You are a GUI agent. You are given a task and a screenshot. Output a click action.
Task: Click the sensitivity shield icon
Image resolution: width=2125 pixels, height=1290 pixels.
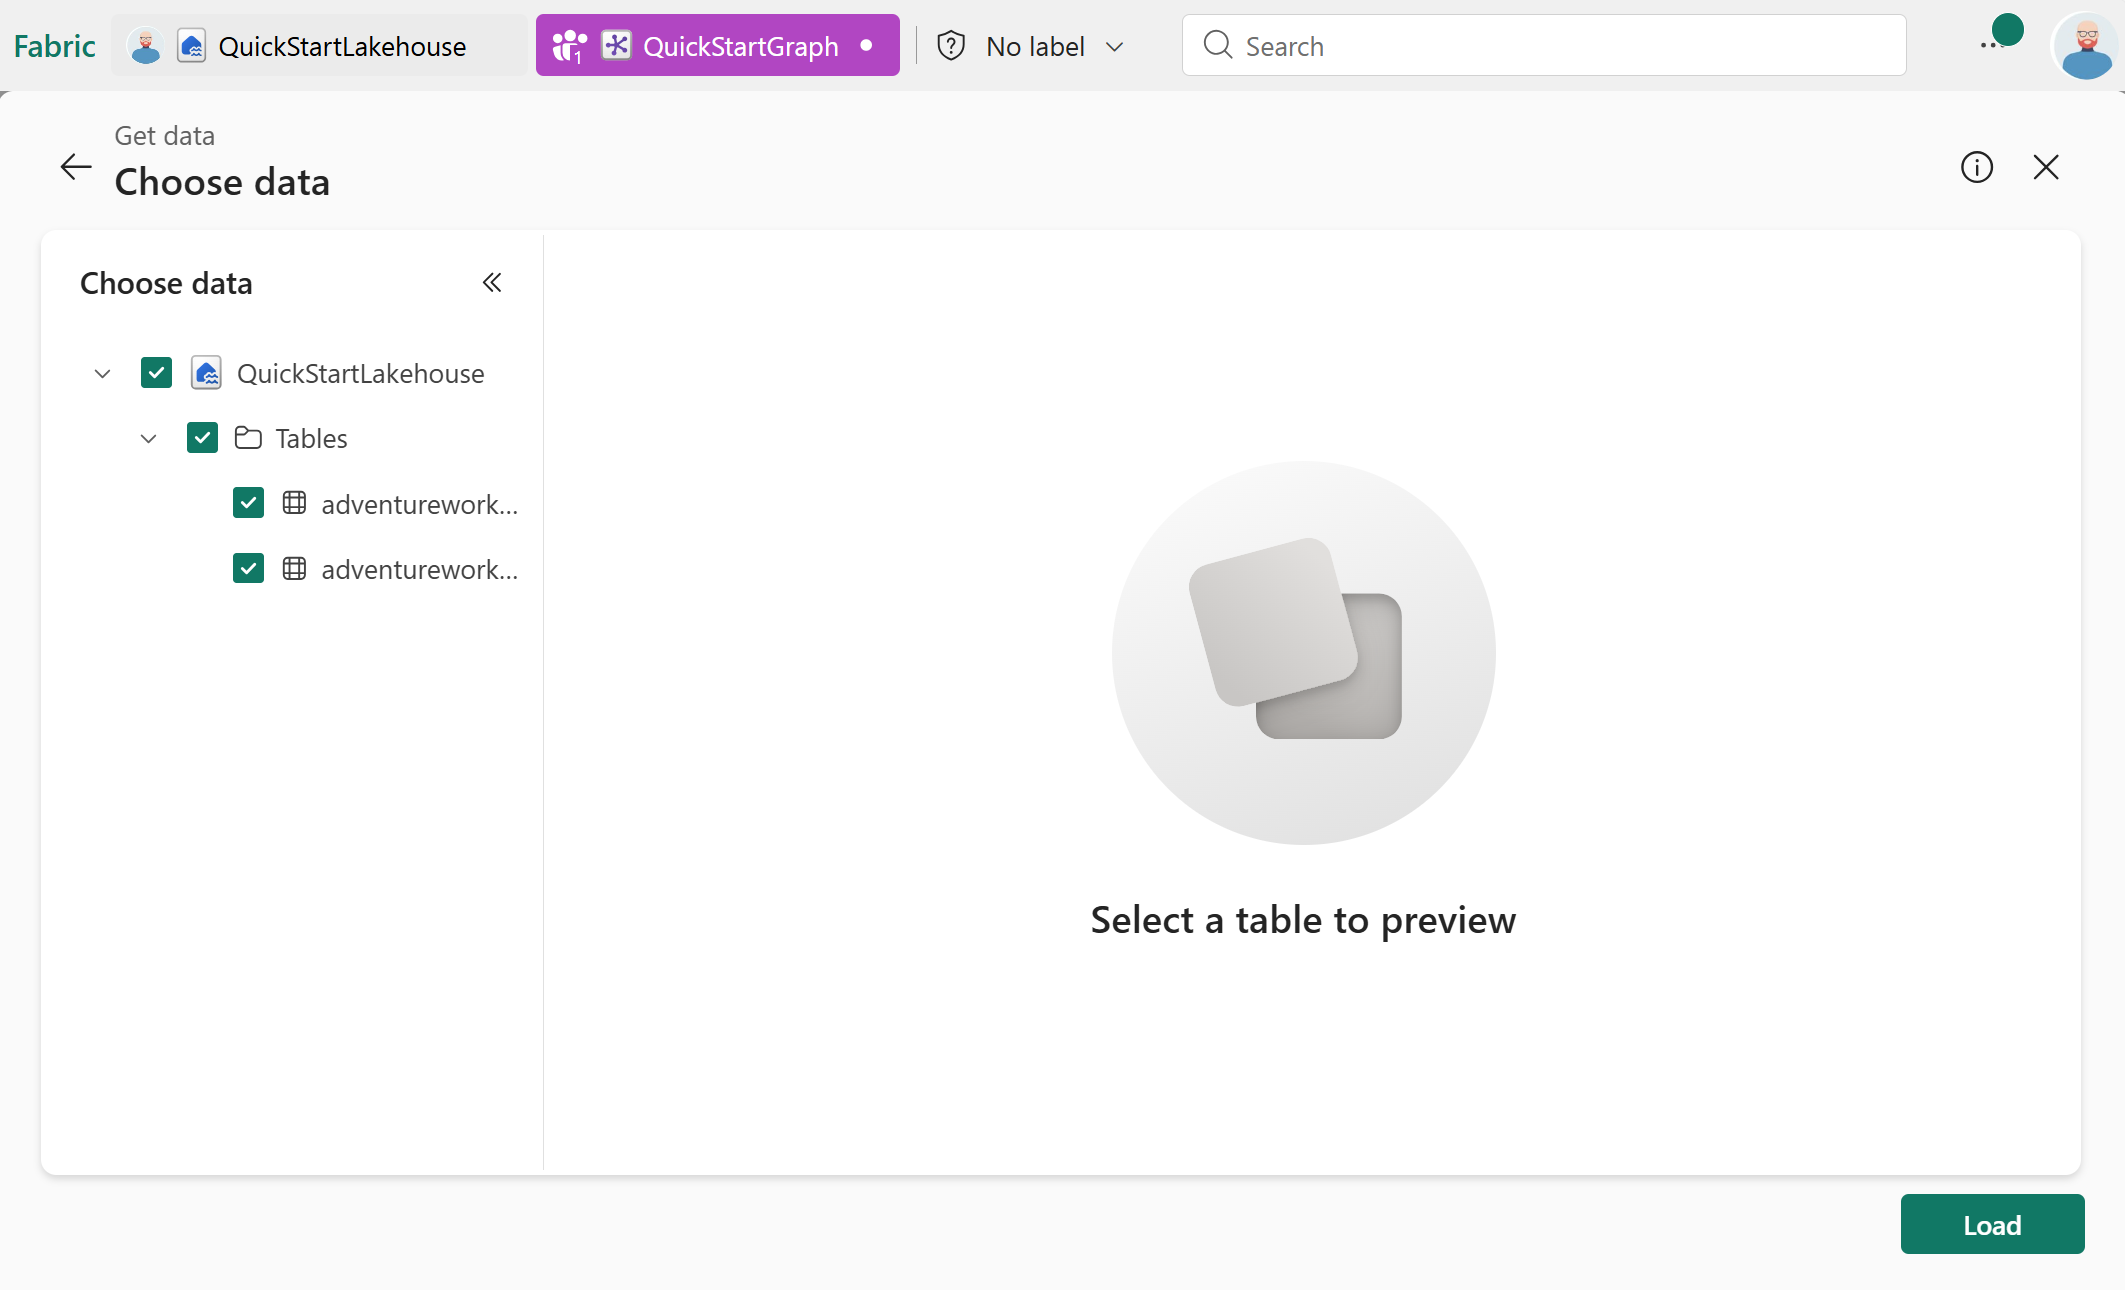click(x=951, y=46)
